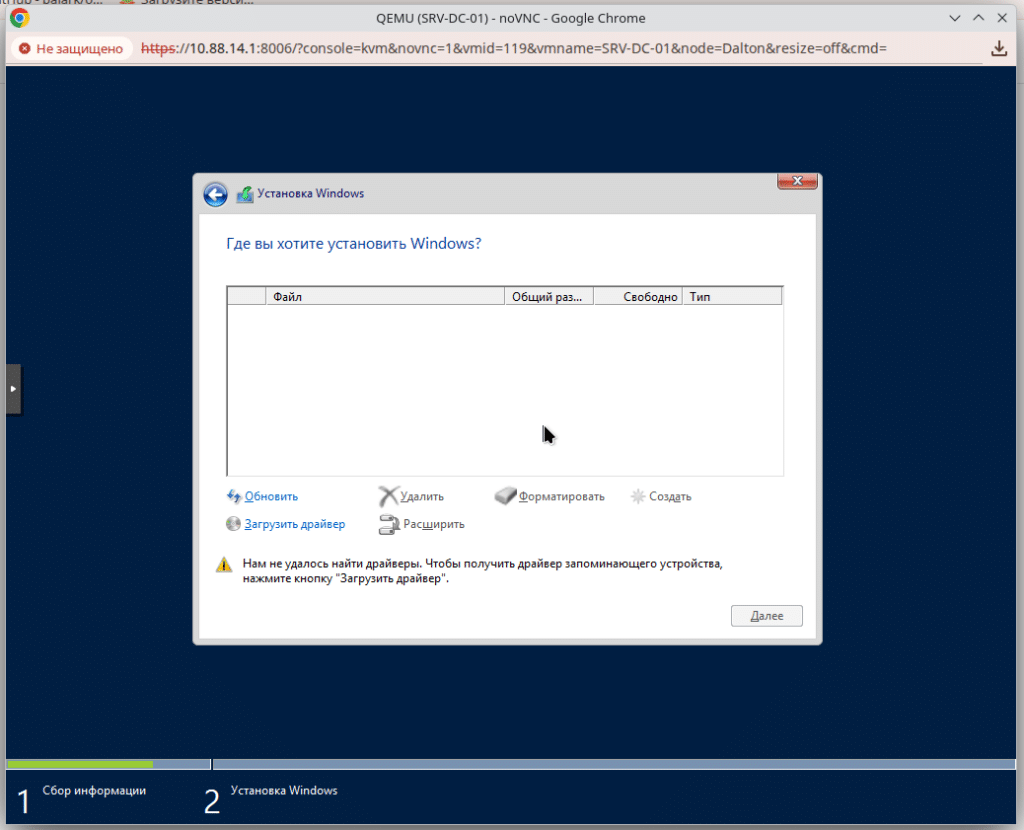
Task: Click the Не защищено security badge
Action: tap(70, 48)
